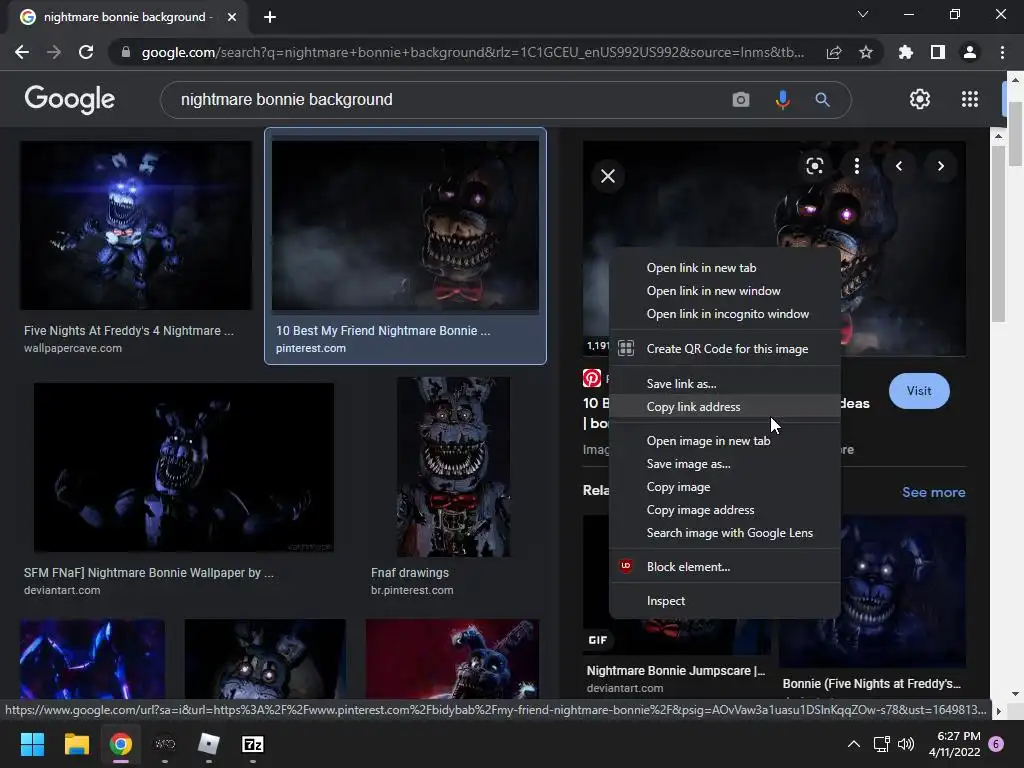This screenshot has width=1024, height=768.
Task: Open 7-Zip from the taskbar
Action: click(x=253, y=744)
